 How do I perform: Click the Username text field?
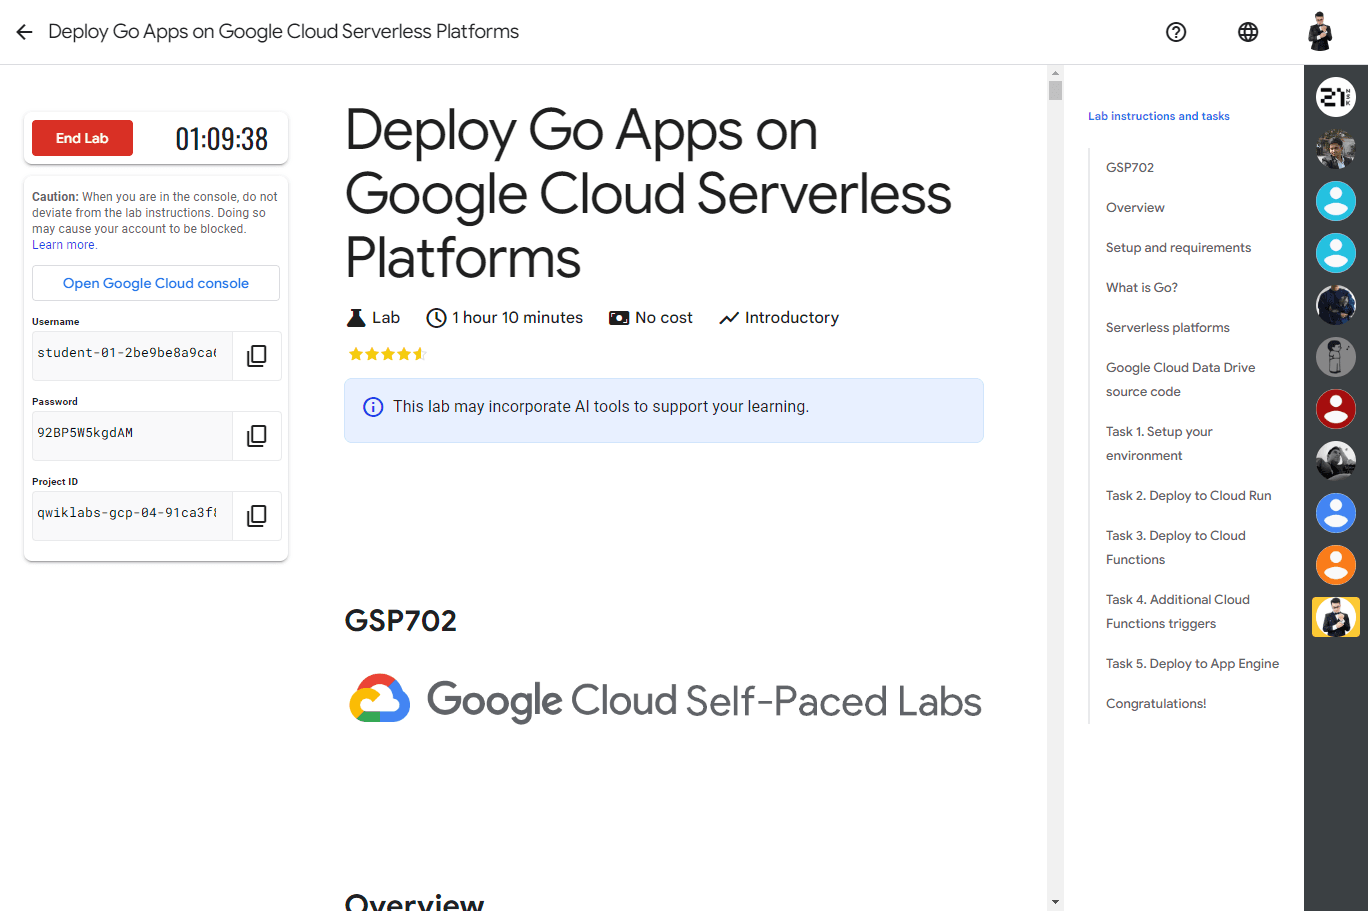[132, 354]
